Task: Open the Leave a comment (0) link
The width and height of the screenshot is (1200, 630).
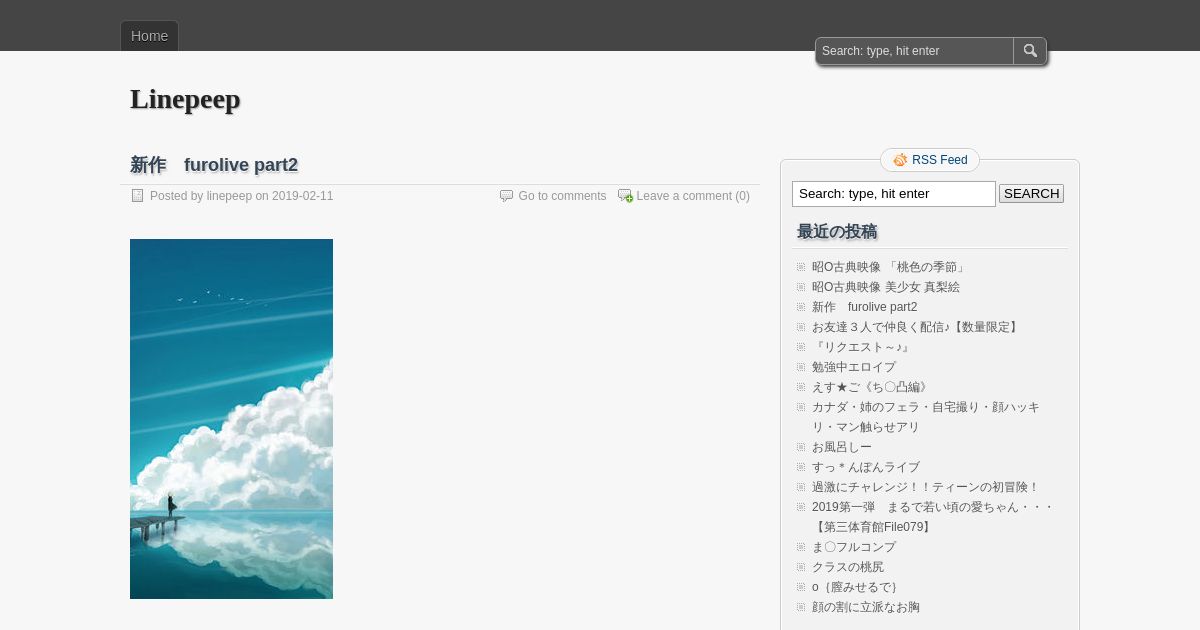Action: point(693,196)
